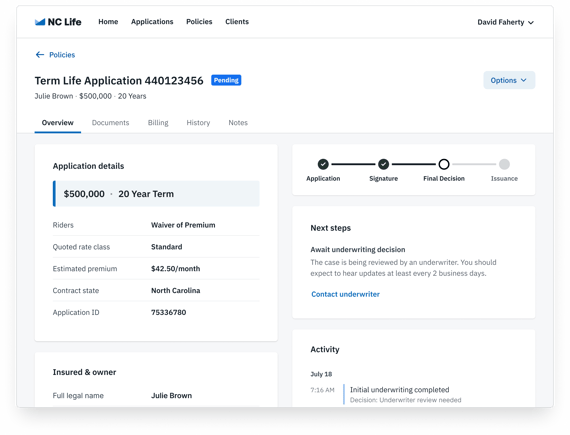Open Policies in the top navigation

[x=199, y=22]
